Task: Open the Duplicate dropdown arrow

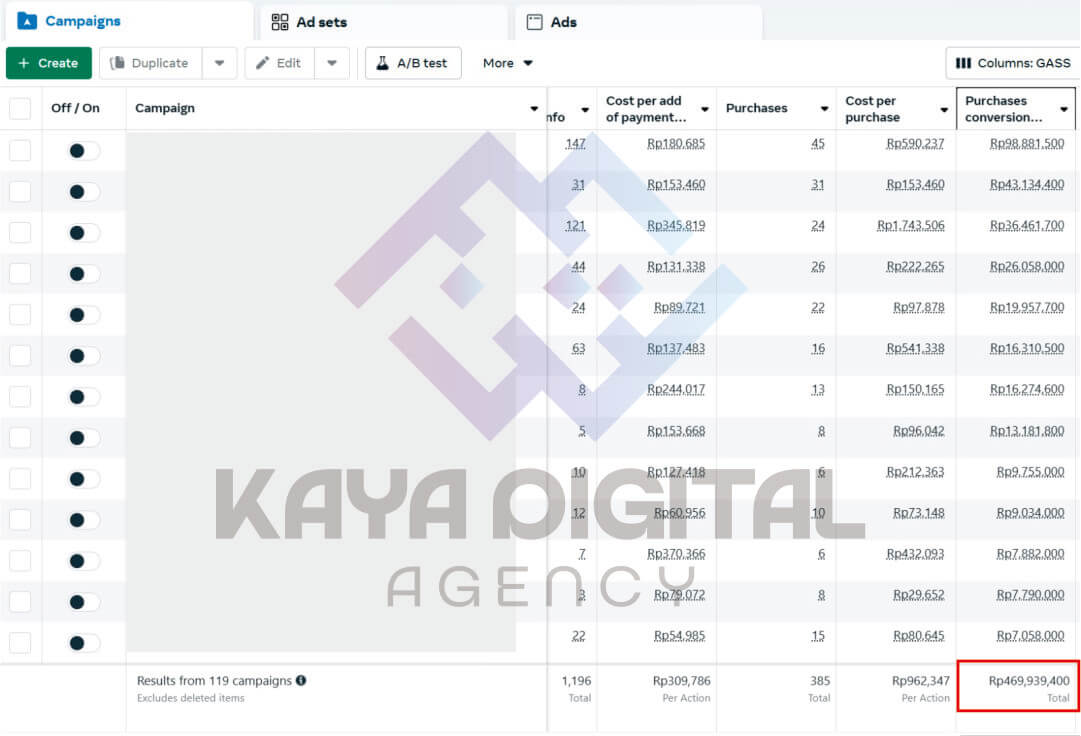Action: tap(219, 63)
